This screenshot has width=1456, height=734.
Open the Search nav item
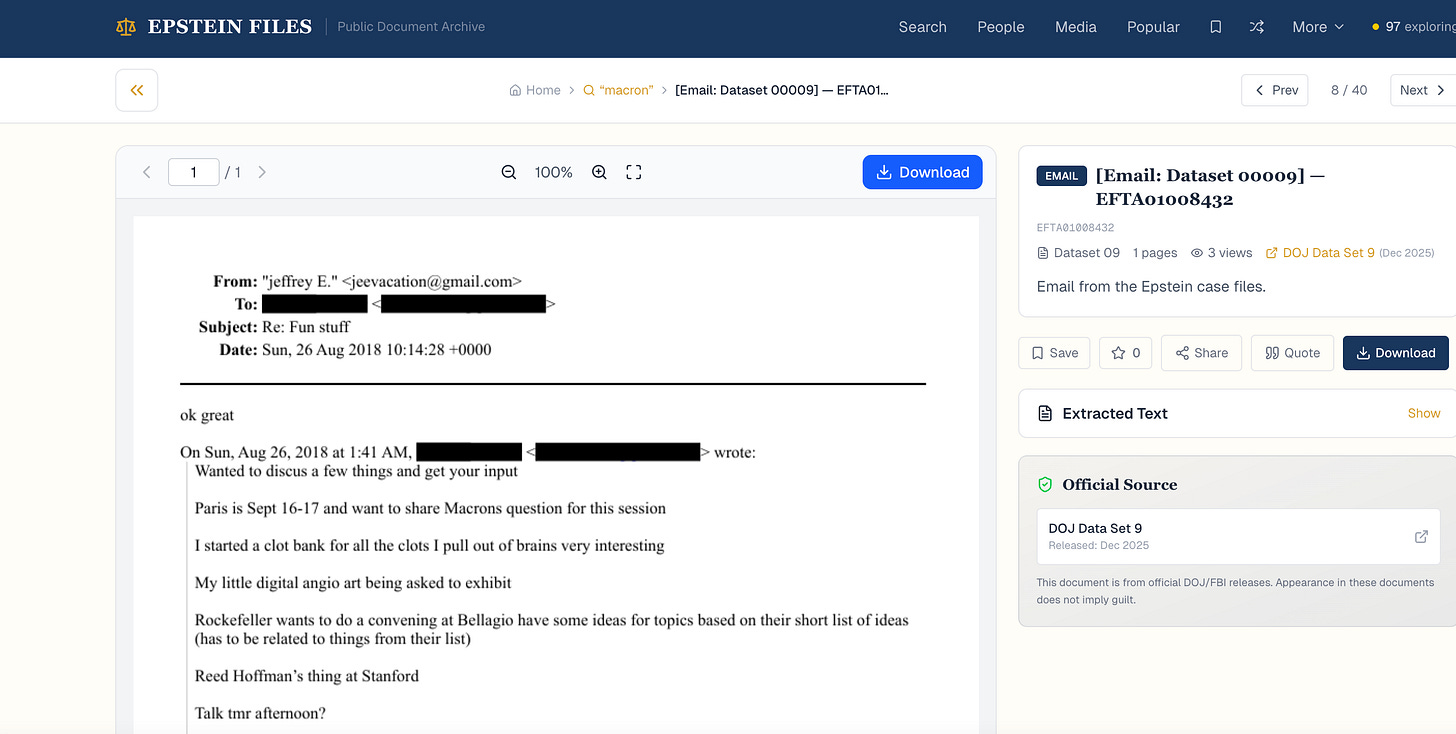[x=922, y=27]
